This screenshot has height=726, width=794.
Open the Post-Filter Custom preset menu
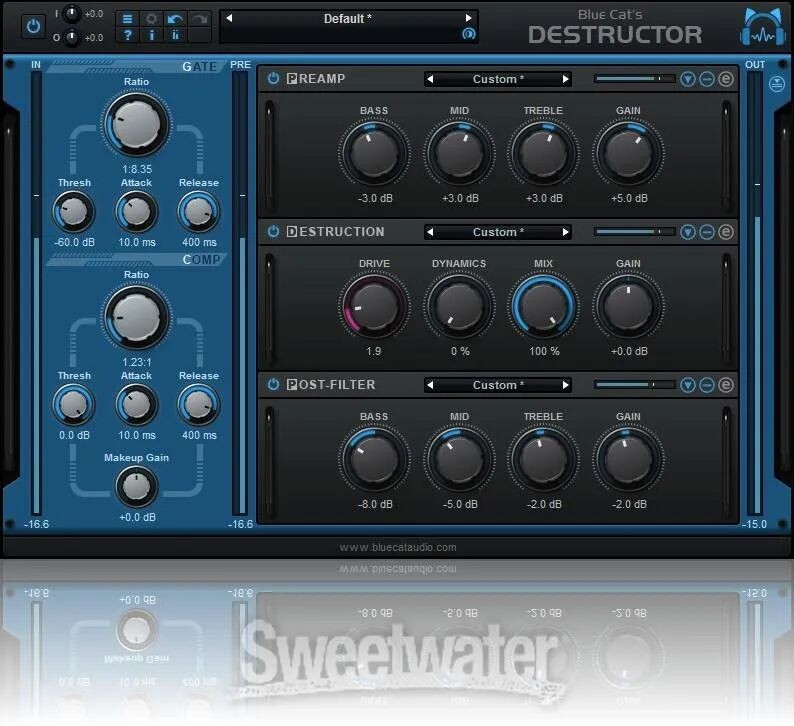[x=498, y=385]
